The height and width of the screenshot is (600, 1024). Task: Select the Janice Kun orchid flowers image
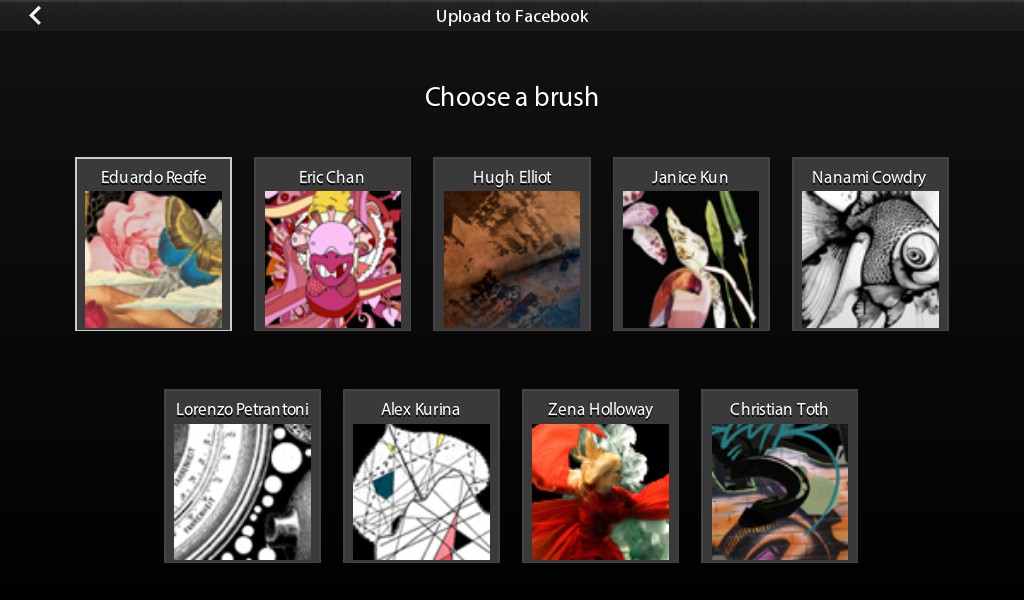691,259
